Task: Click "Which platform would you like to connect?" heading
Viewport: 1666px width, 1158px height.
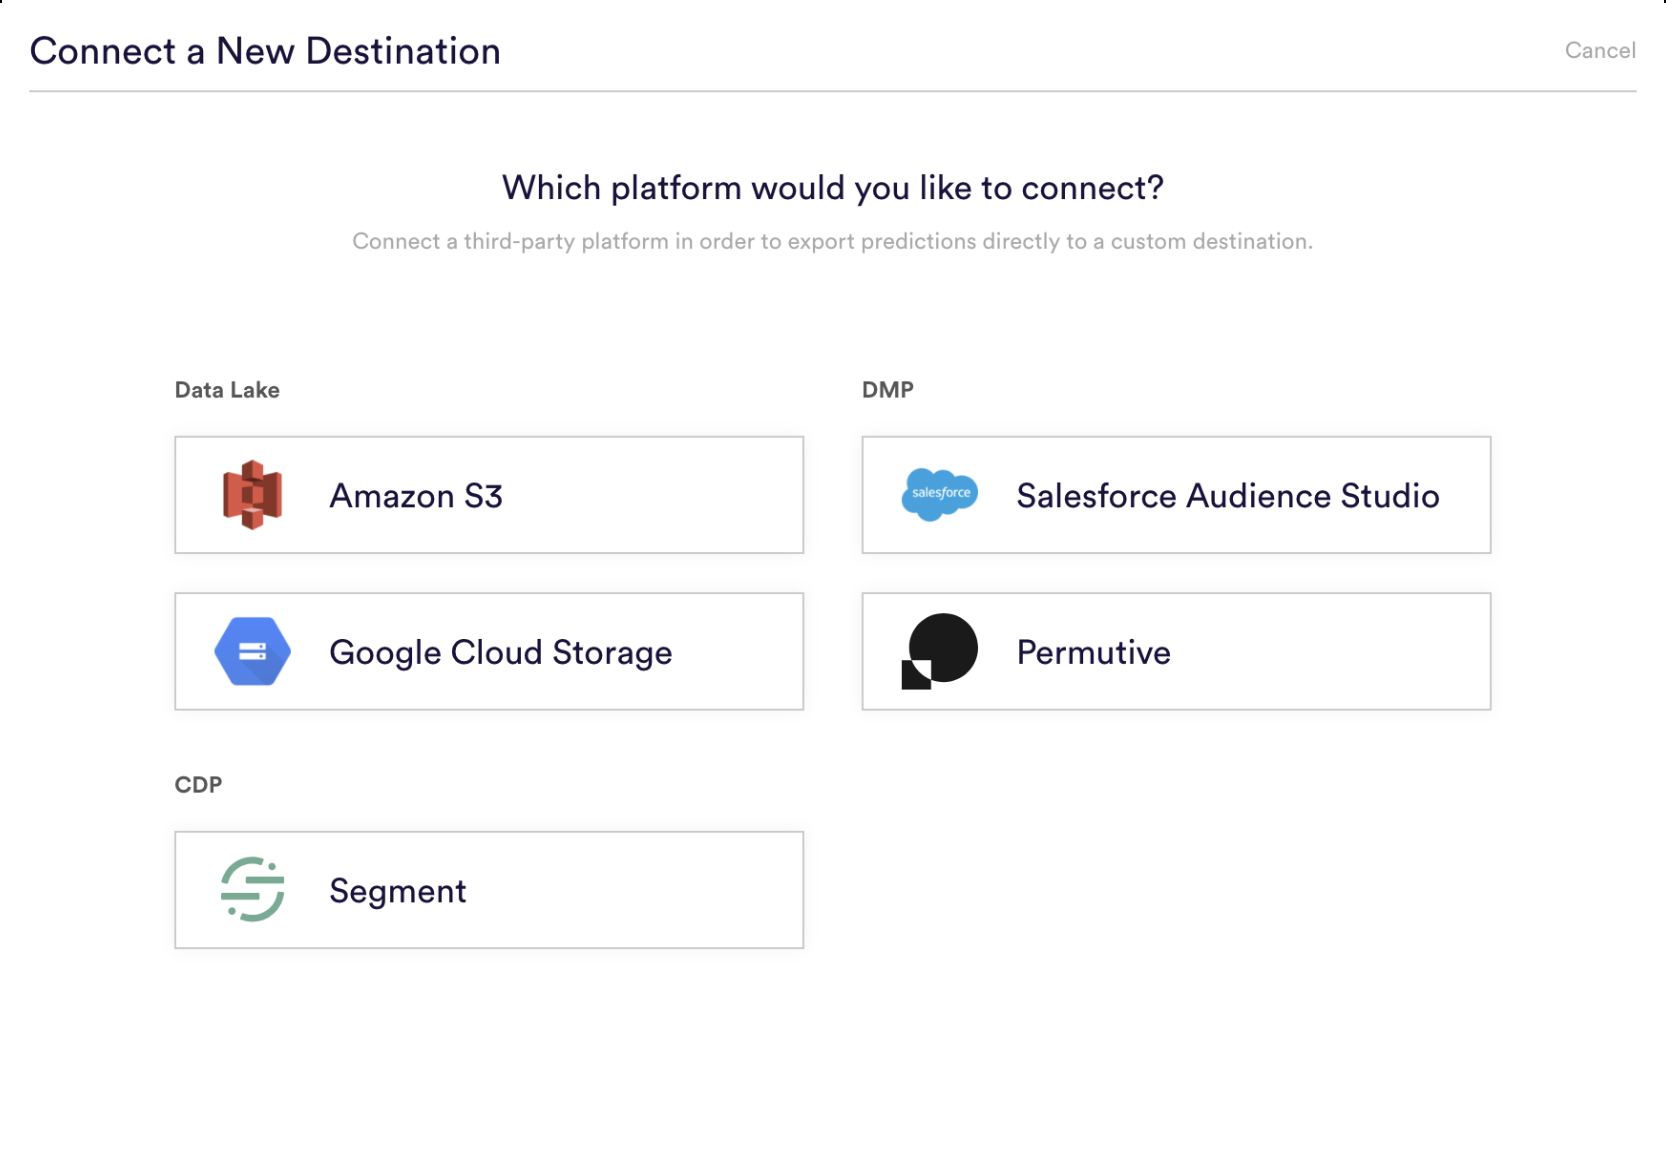Action: 833,188
